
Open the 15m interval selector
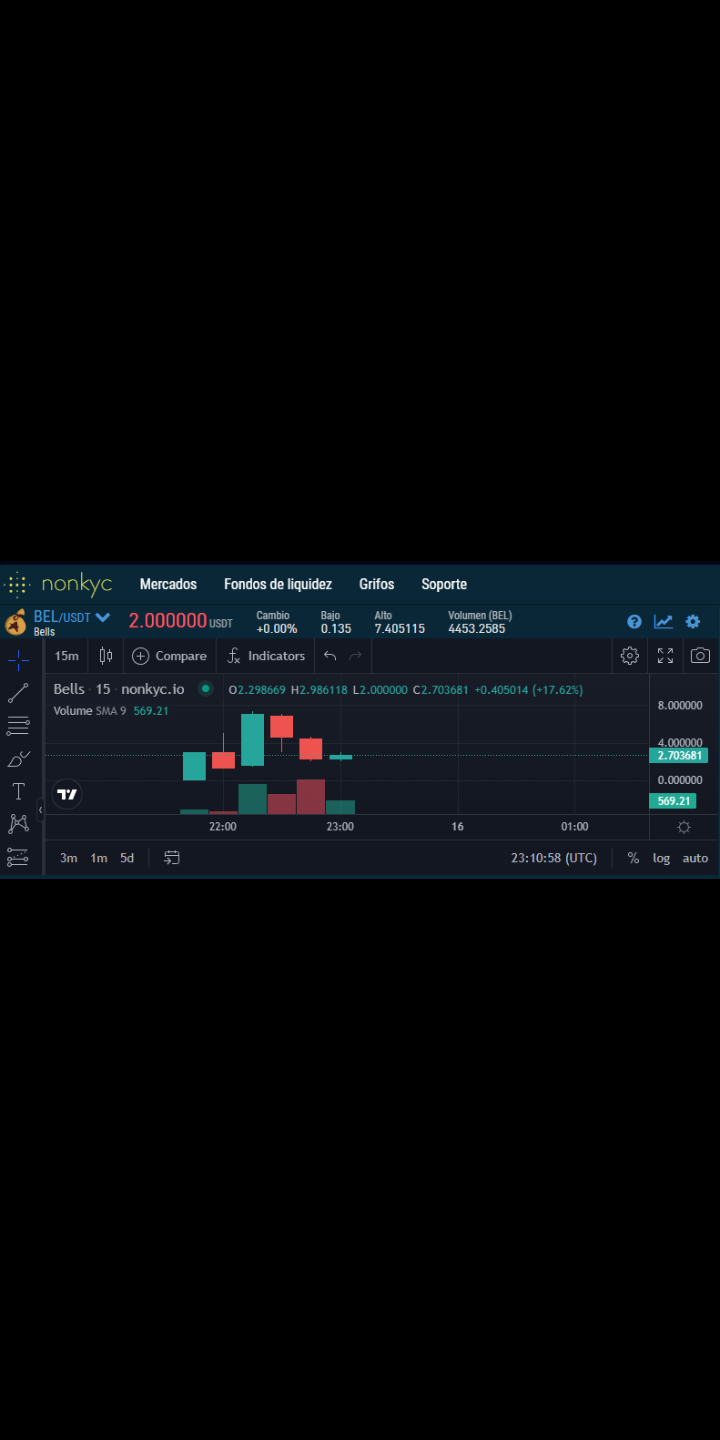(x=66, y=656)
